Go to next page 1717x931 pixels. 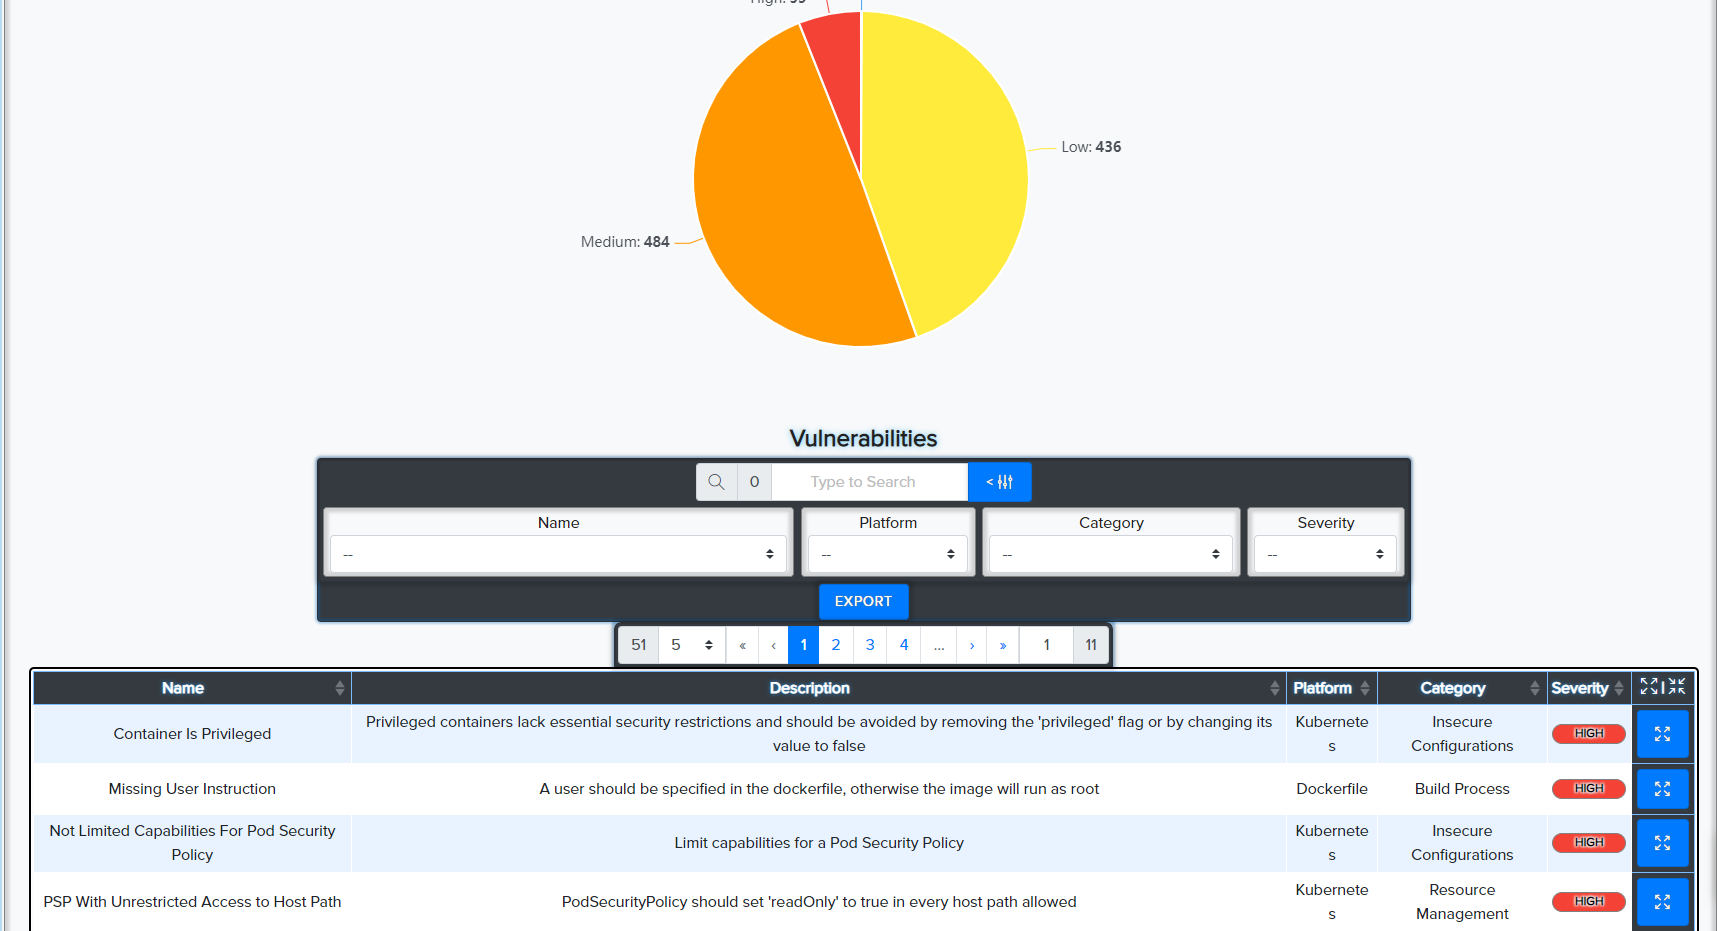972,645
